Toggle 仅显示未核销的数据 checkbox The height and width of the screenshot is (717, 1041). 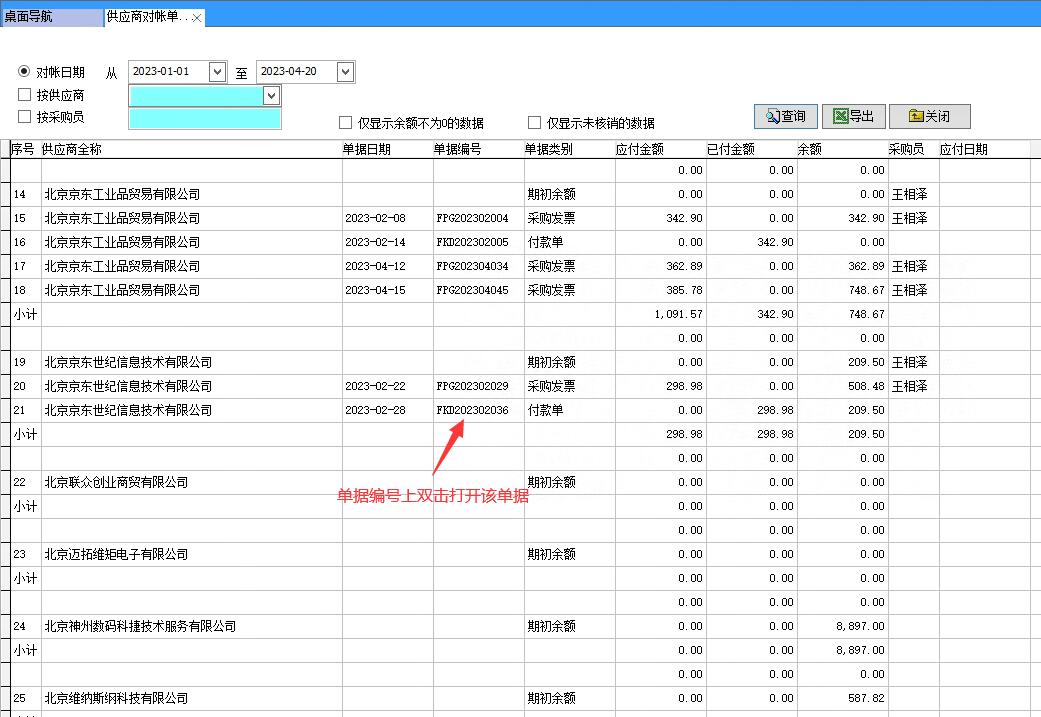pyautogui.click(x=535, y=123)
